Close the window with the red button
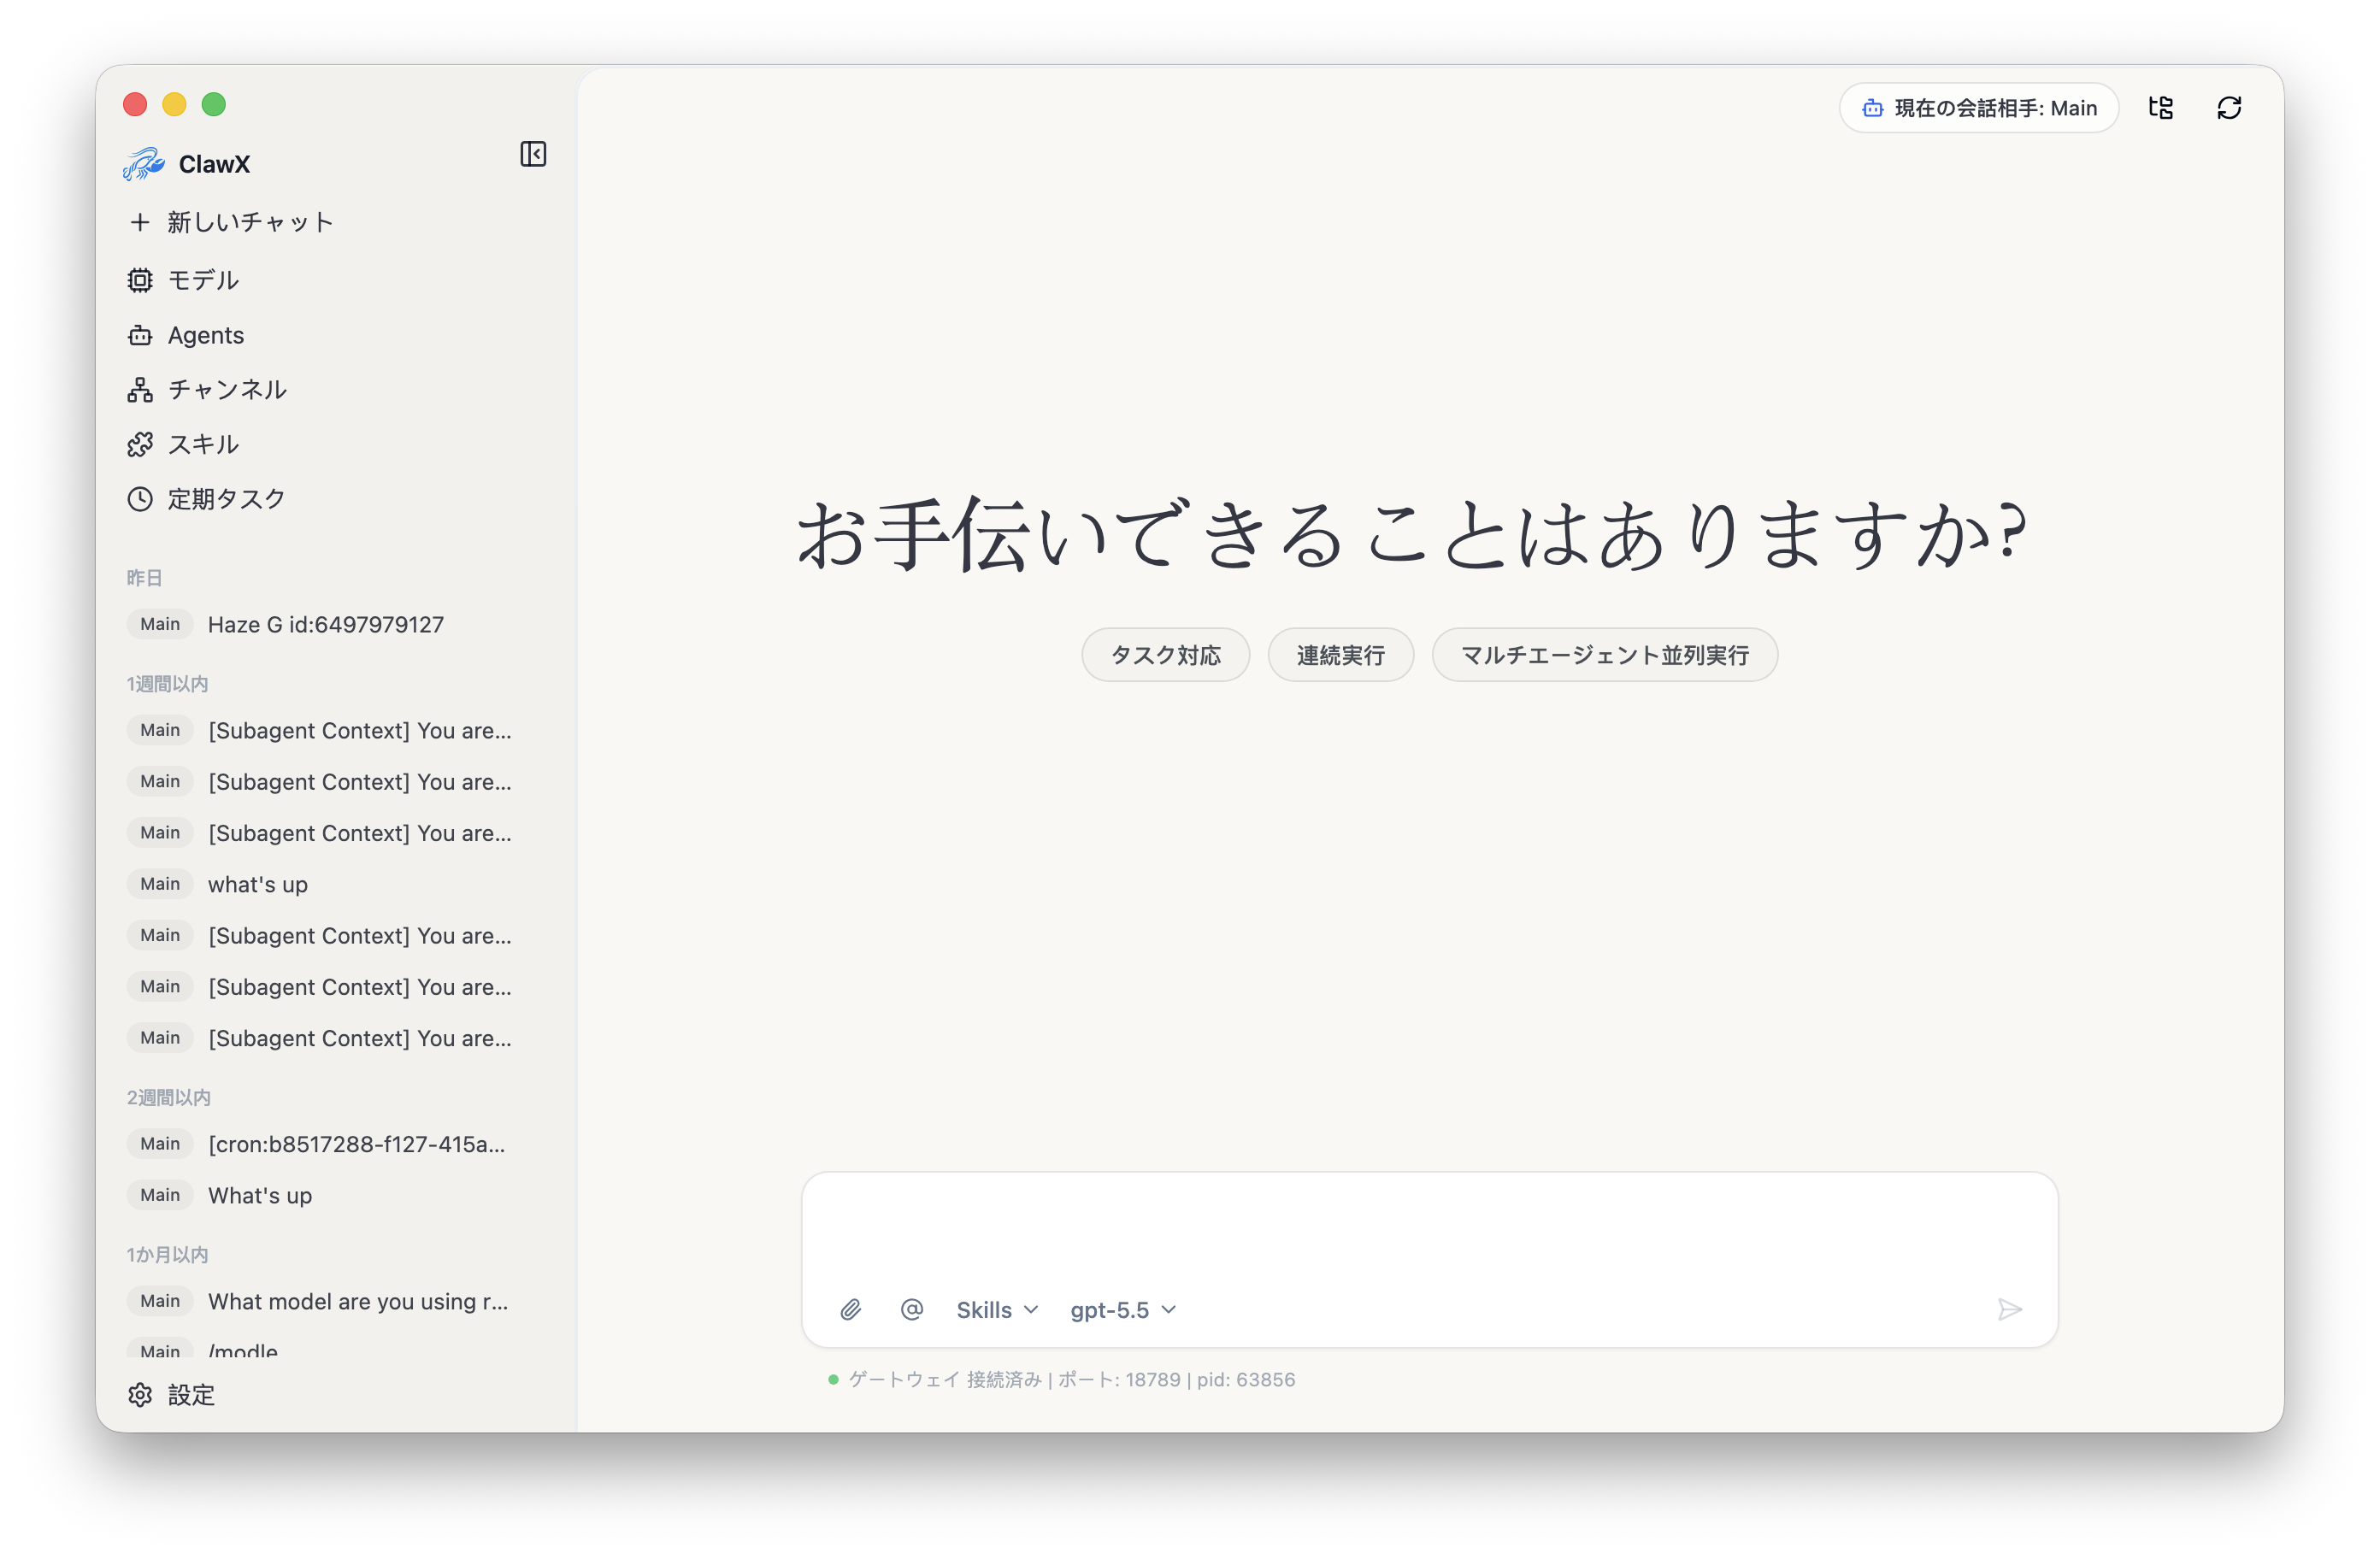 (x=135, y=105)
